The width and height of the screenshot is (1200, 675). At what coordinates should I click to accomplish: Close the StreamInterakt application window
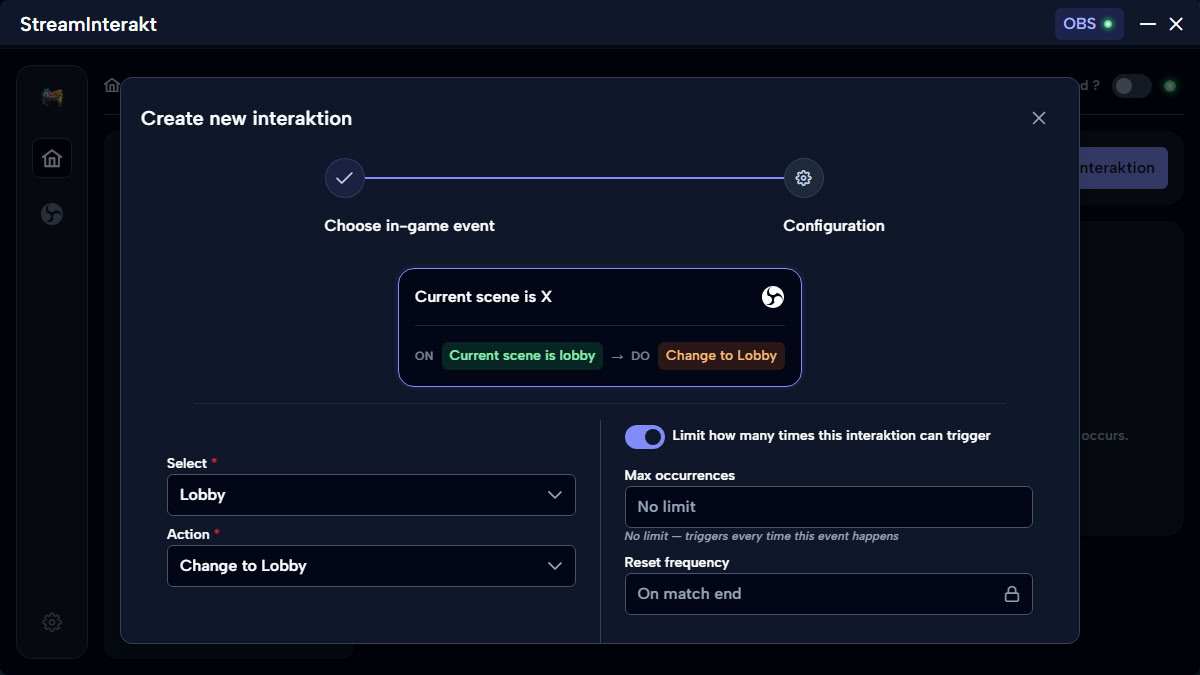(1176, 24)
